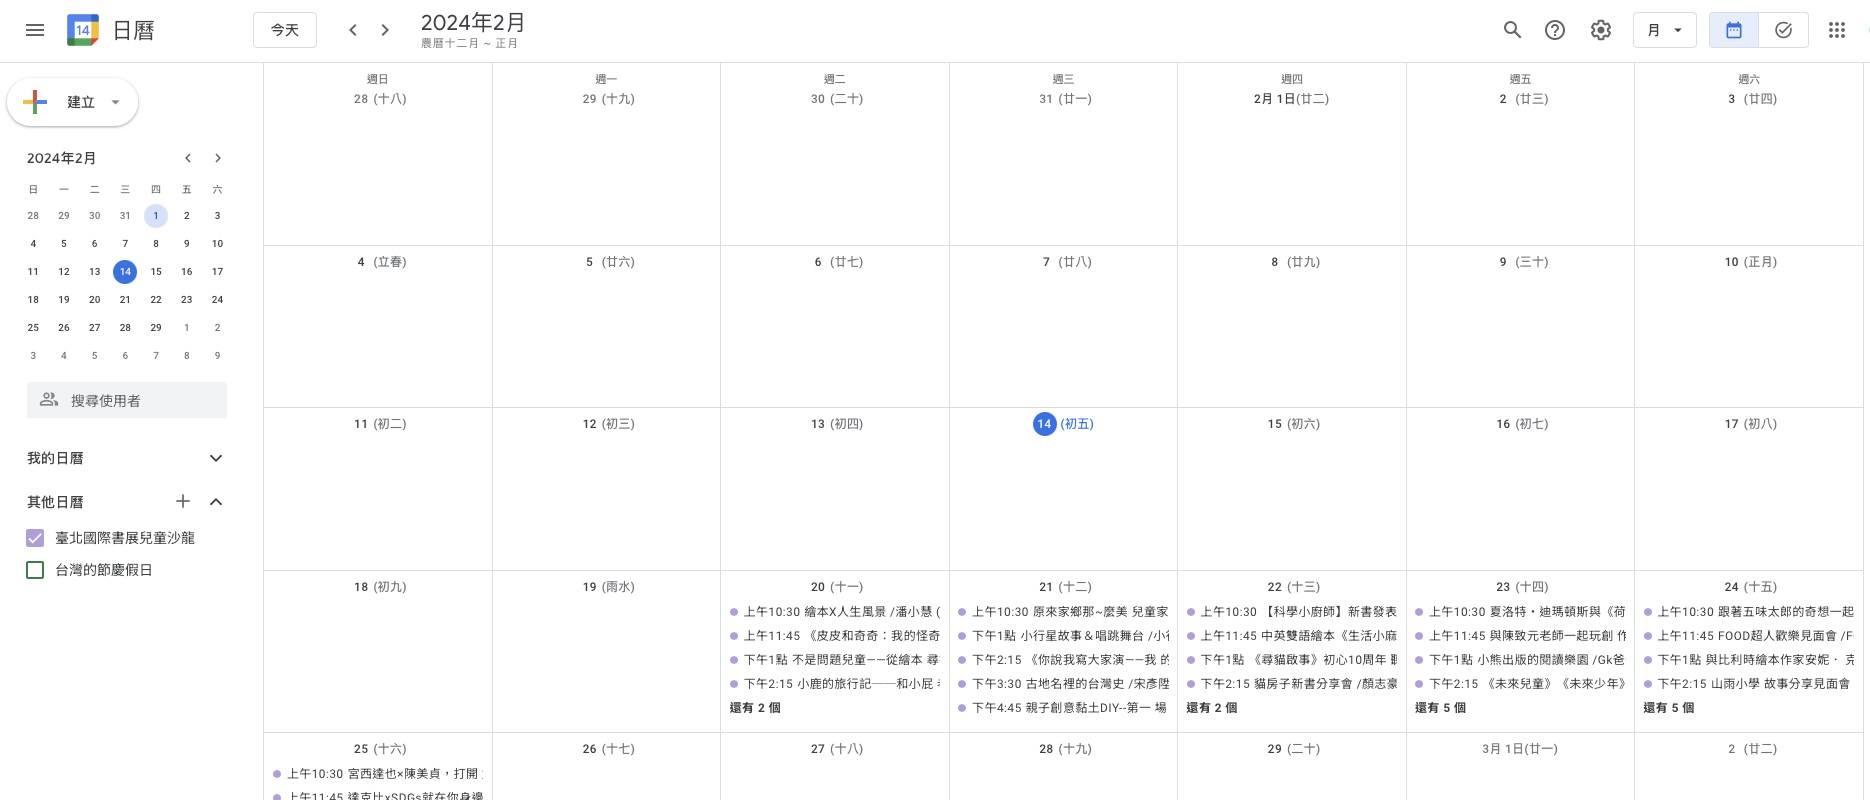
Task: Enable the 台灣的節慶假日 calendar
Action: [35, 570]
